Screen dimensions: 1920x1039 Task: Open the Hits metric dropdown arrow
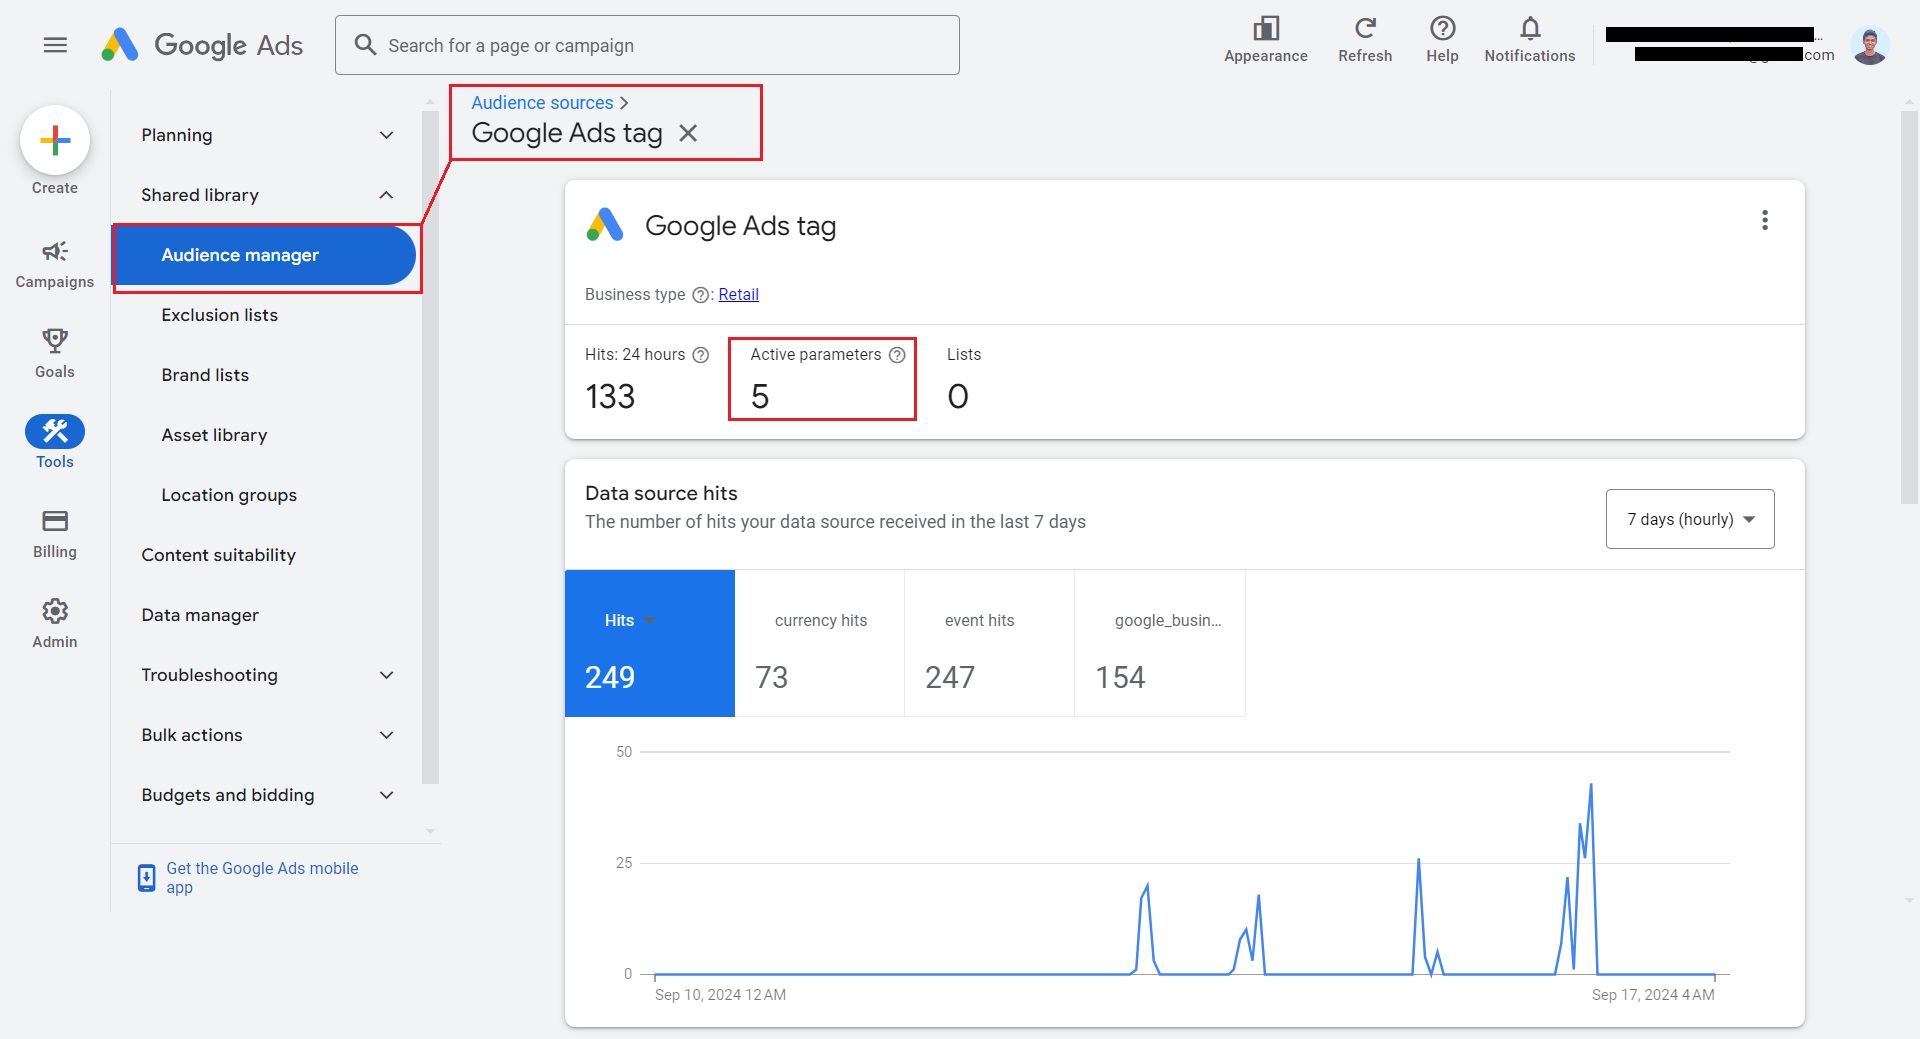pyautogui.click(x=650, y=621)
